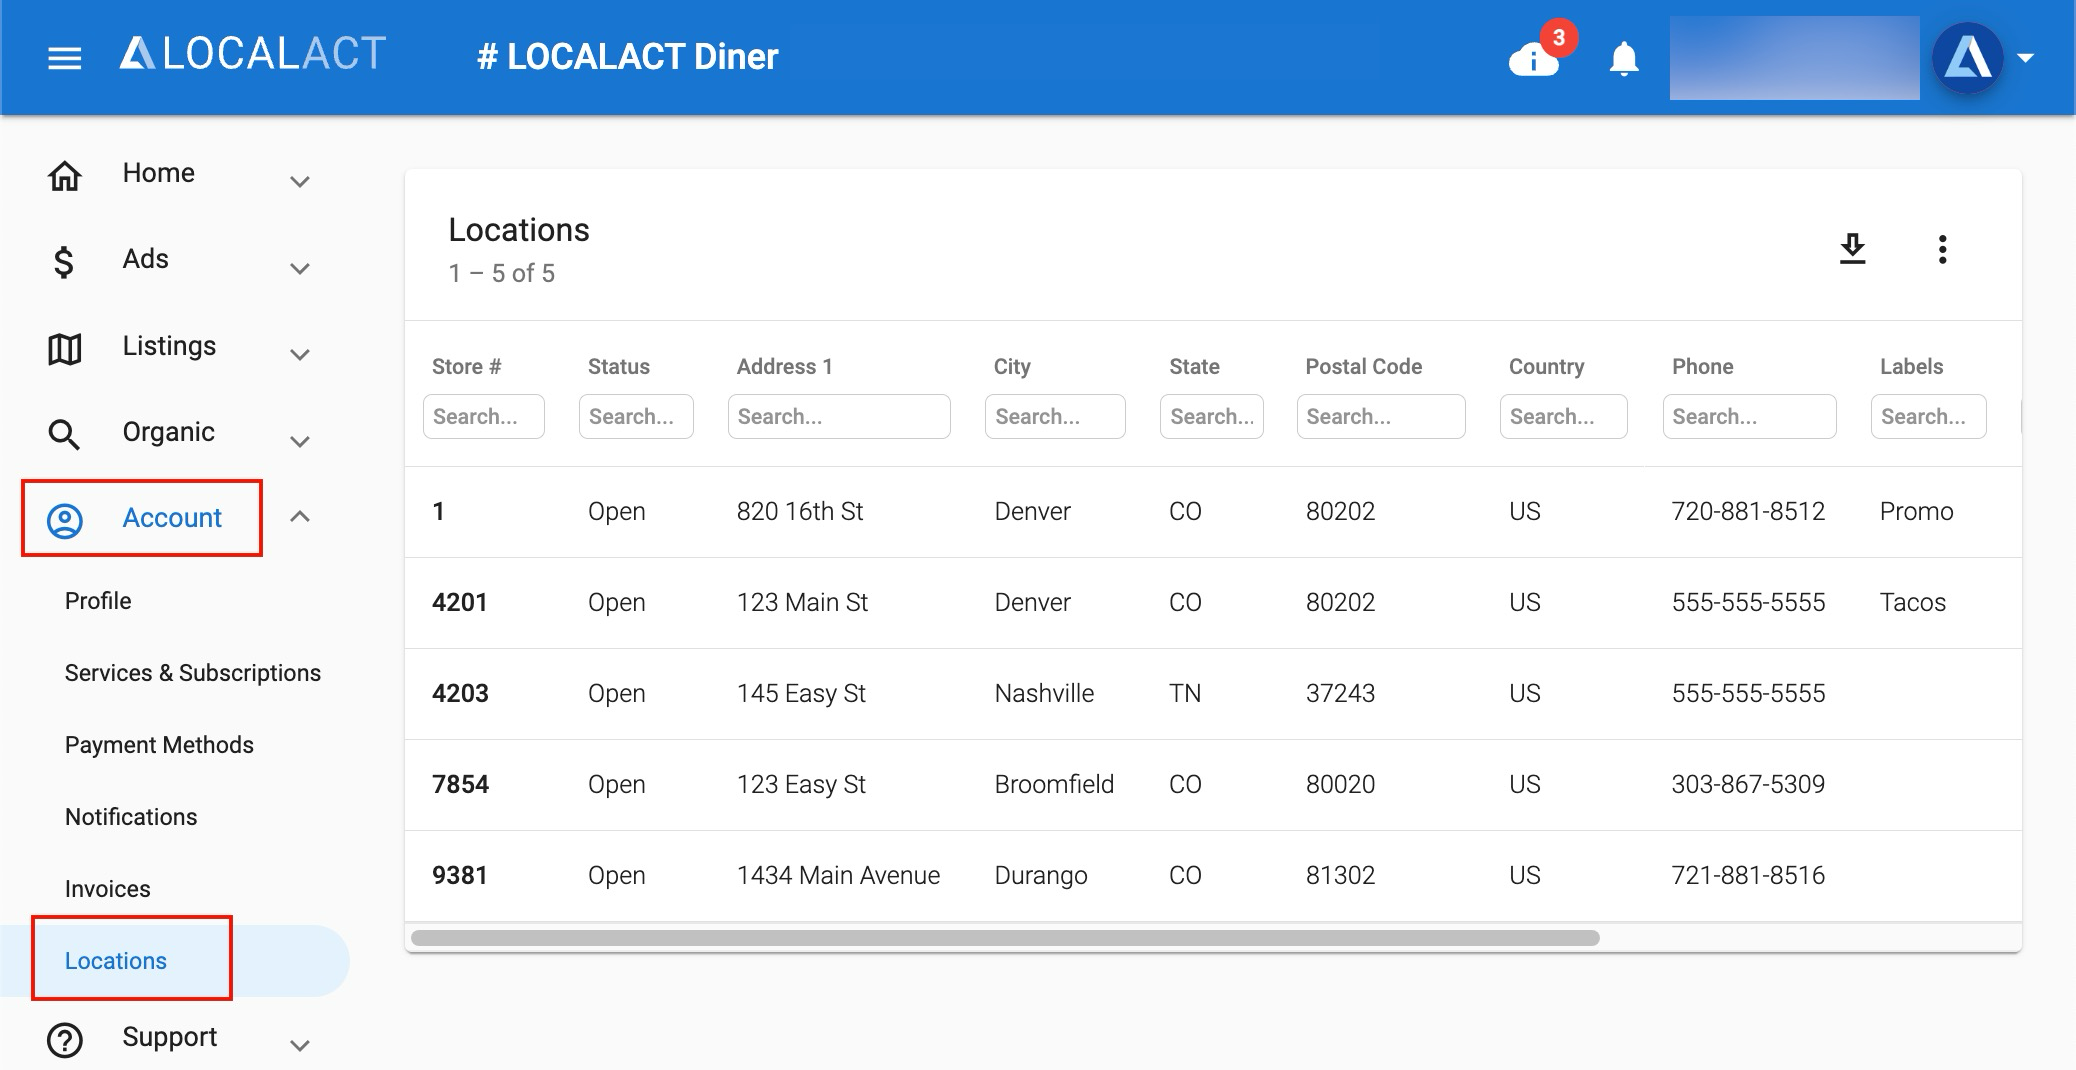This screenshot has height=1070, width=2076.
Task: Click the Support question mark icon
Action: point(65,1040)
